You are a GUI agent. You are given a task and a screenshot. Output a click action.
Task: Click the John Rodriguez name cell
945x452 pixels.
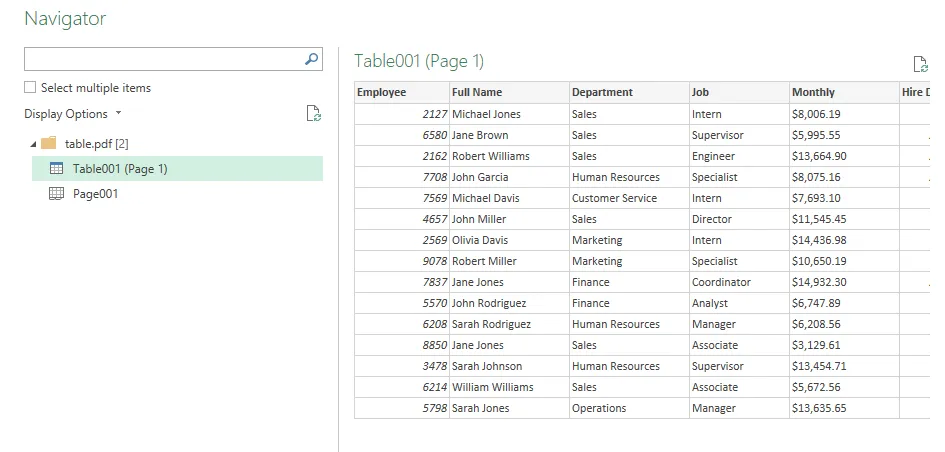tap(509, 303)
